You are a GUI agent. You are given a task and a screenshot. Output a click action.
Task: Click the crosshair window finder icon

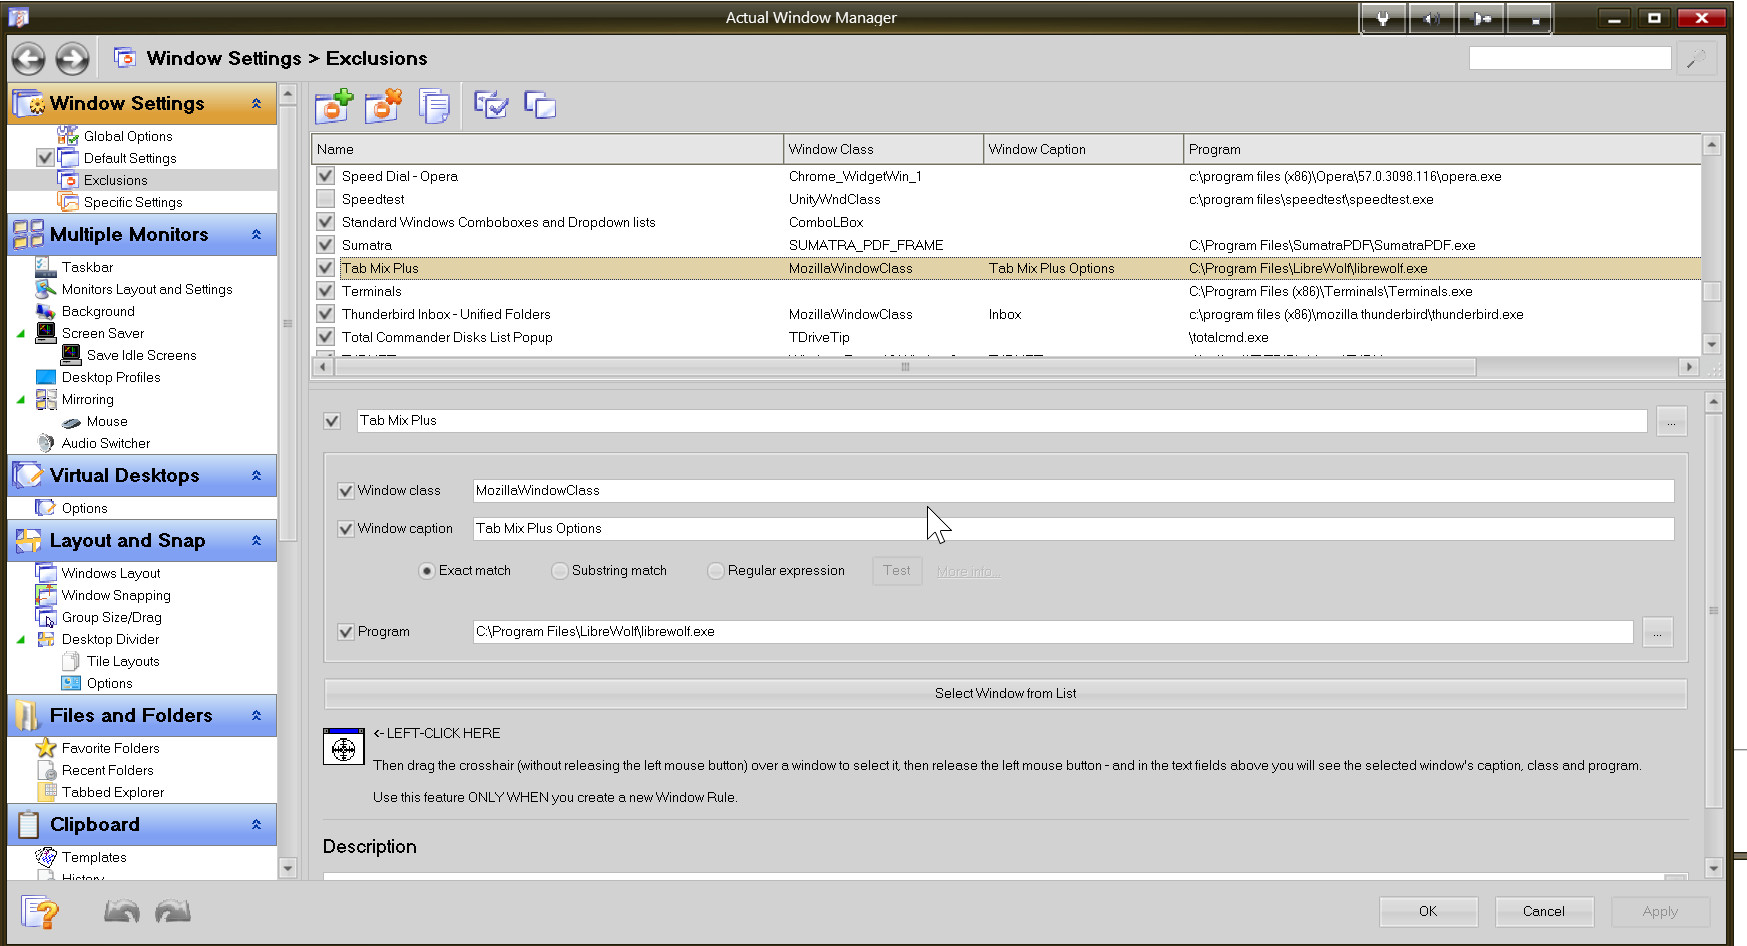point(343,747)
